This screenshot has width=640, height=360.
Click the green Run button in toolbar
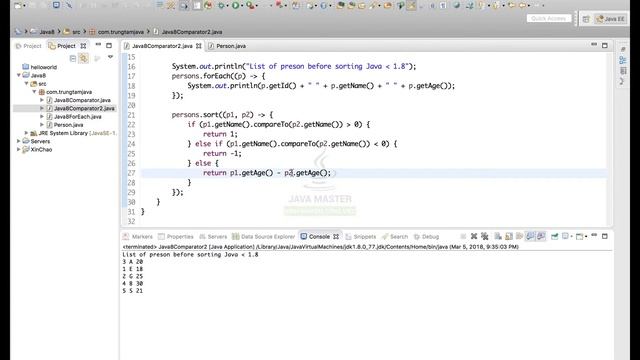pyautogui.click(x=236, y=5)
